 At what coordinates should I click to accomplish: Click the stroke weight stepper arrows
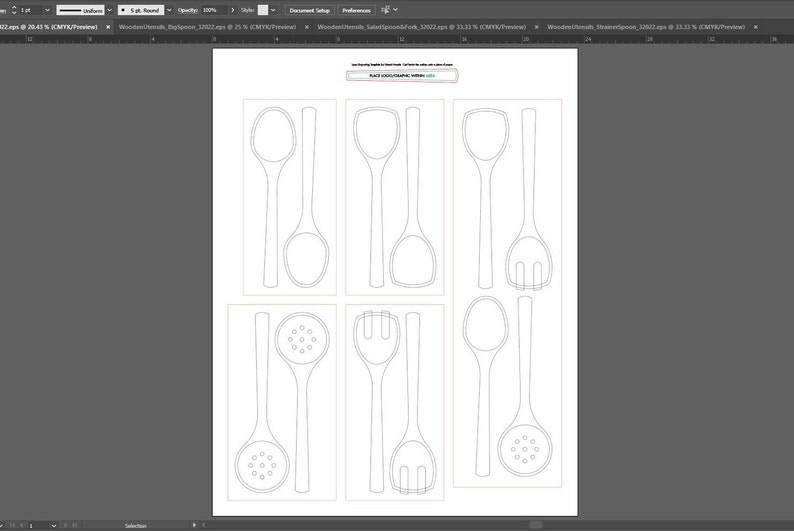tap(14, 10)
